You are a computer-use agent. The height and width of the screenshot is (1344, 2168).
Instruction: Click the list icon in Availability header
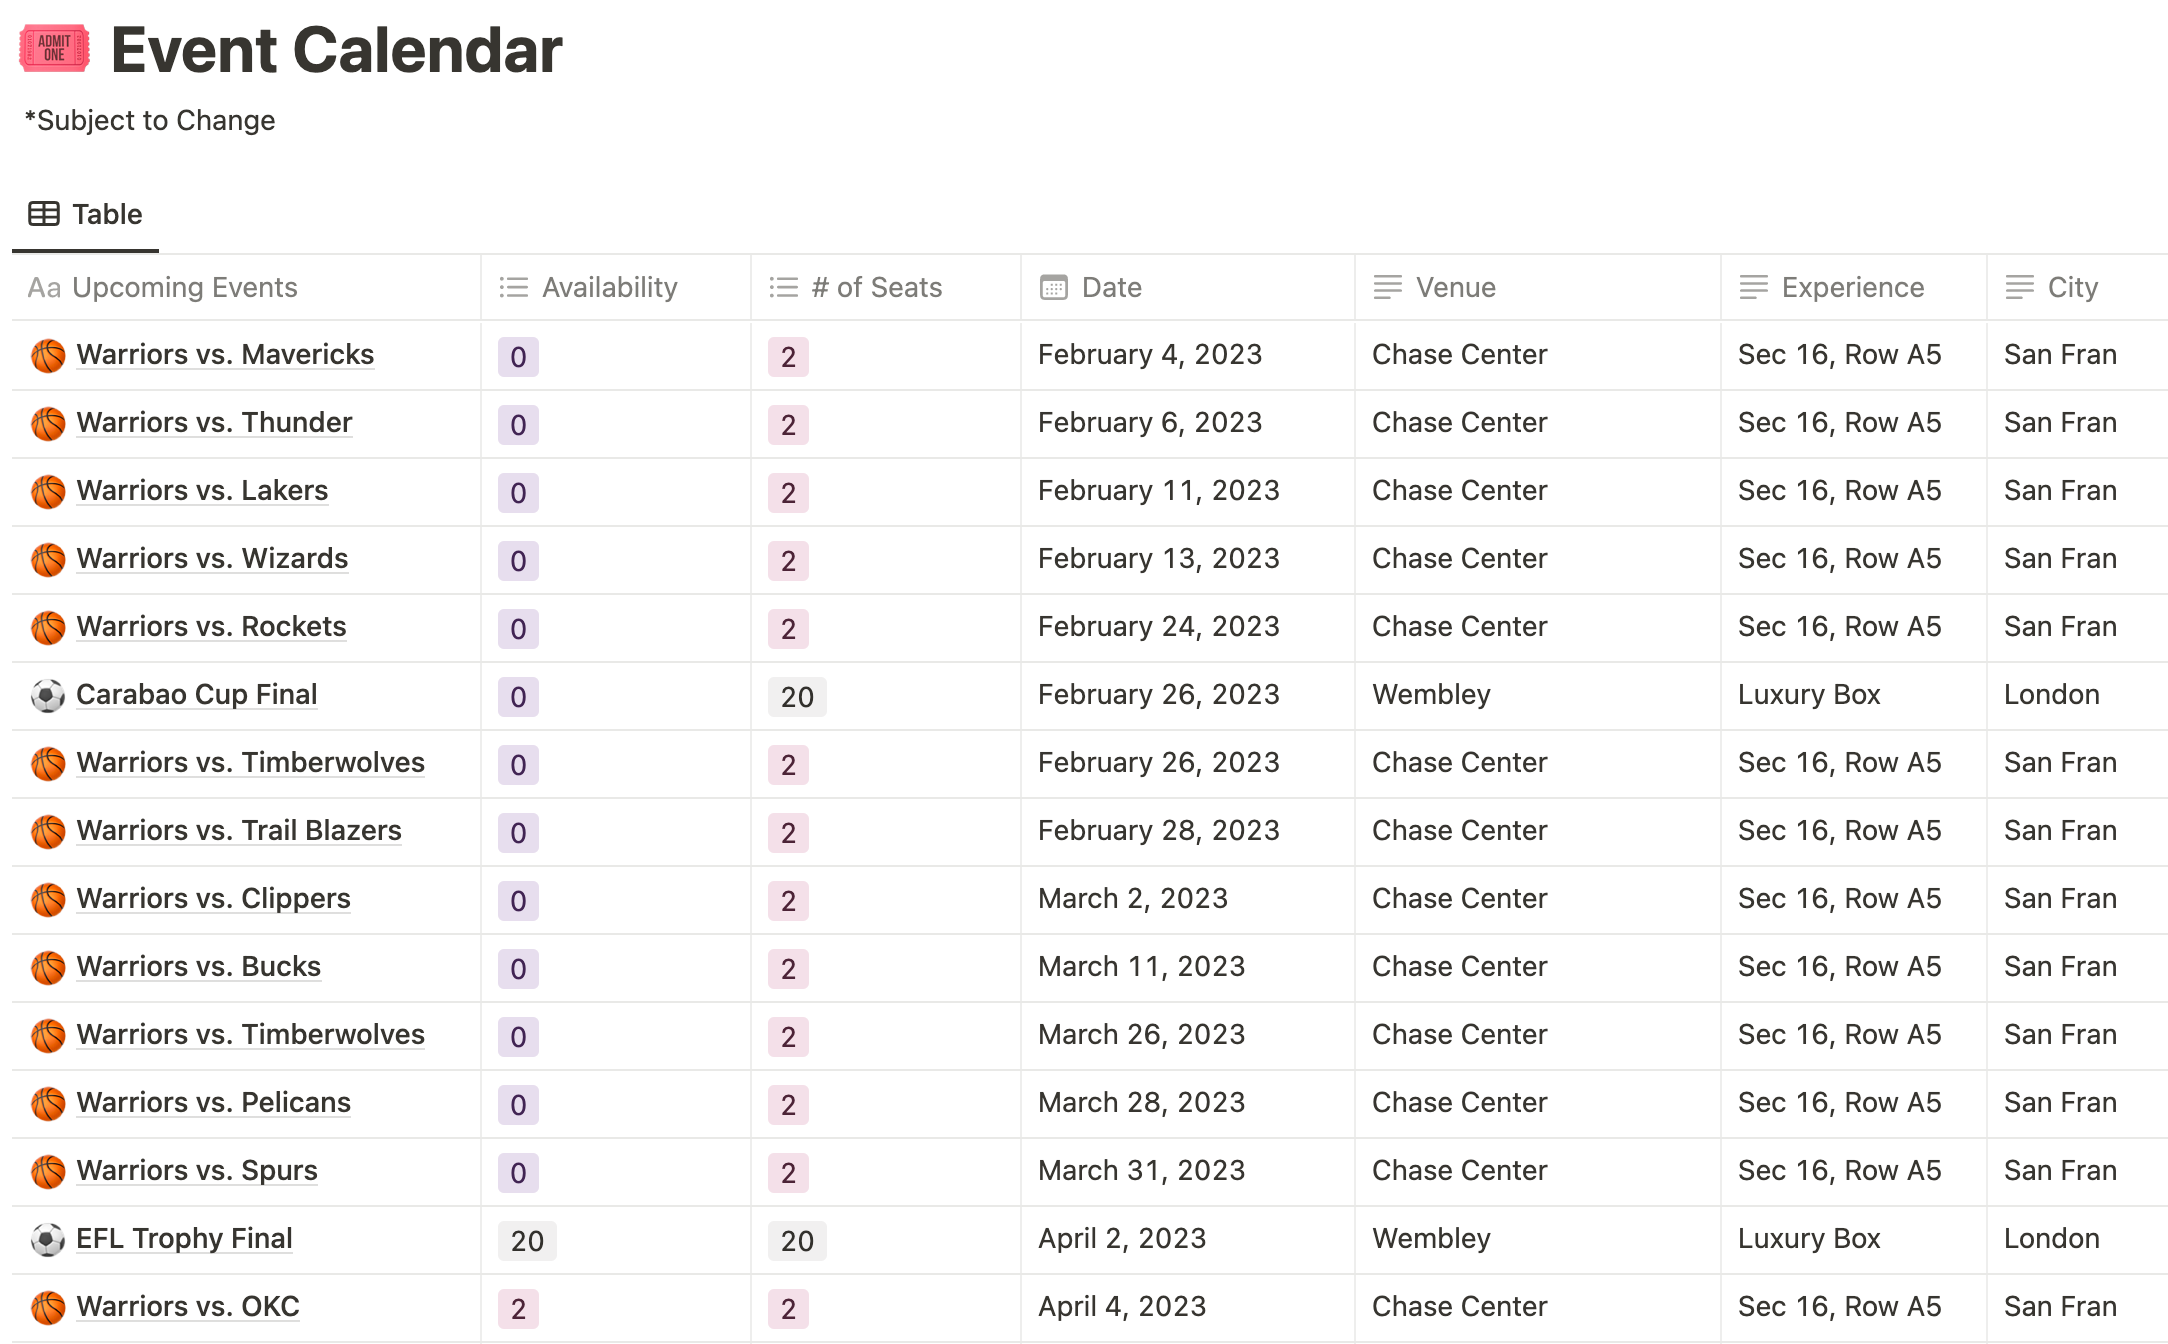click(x=514, y=287)
